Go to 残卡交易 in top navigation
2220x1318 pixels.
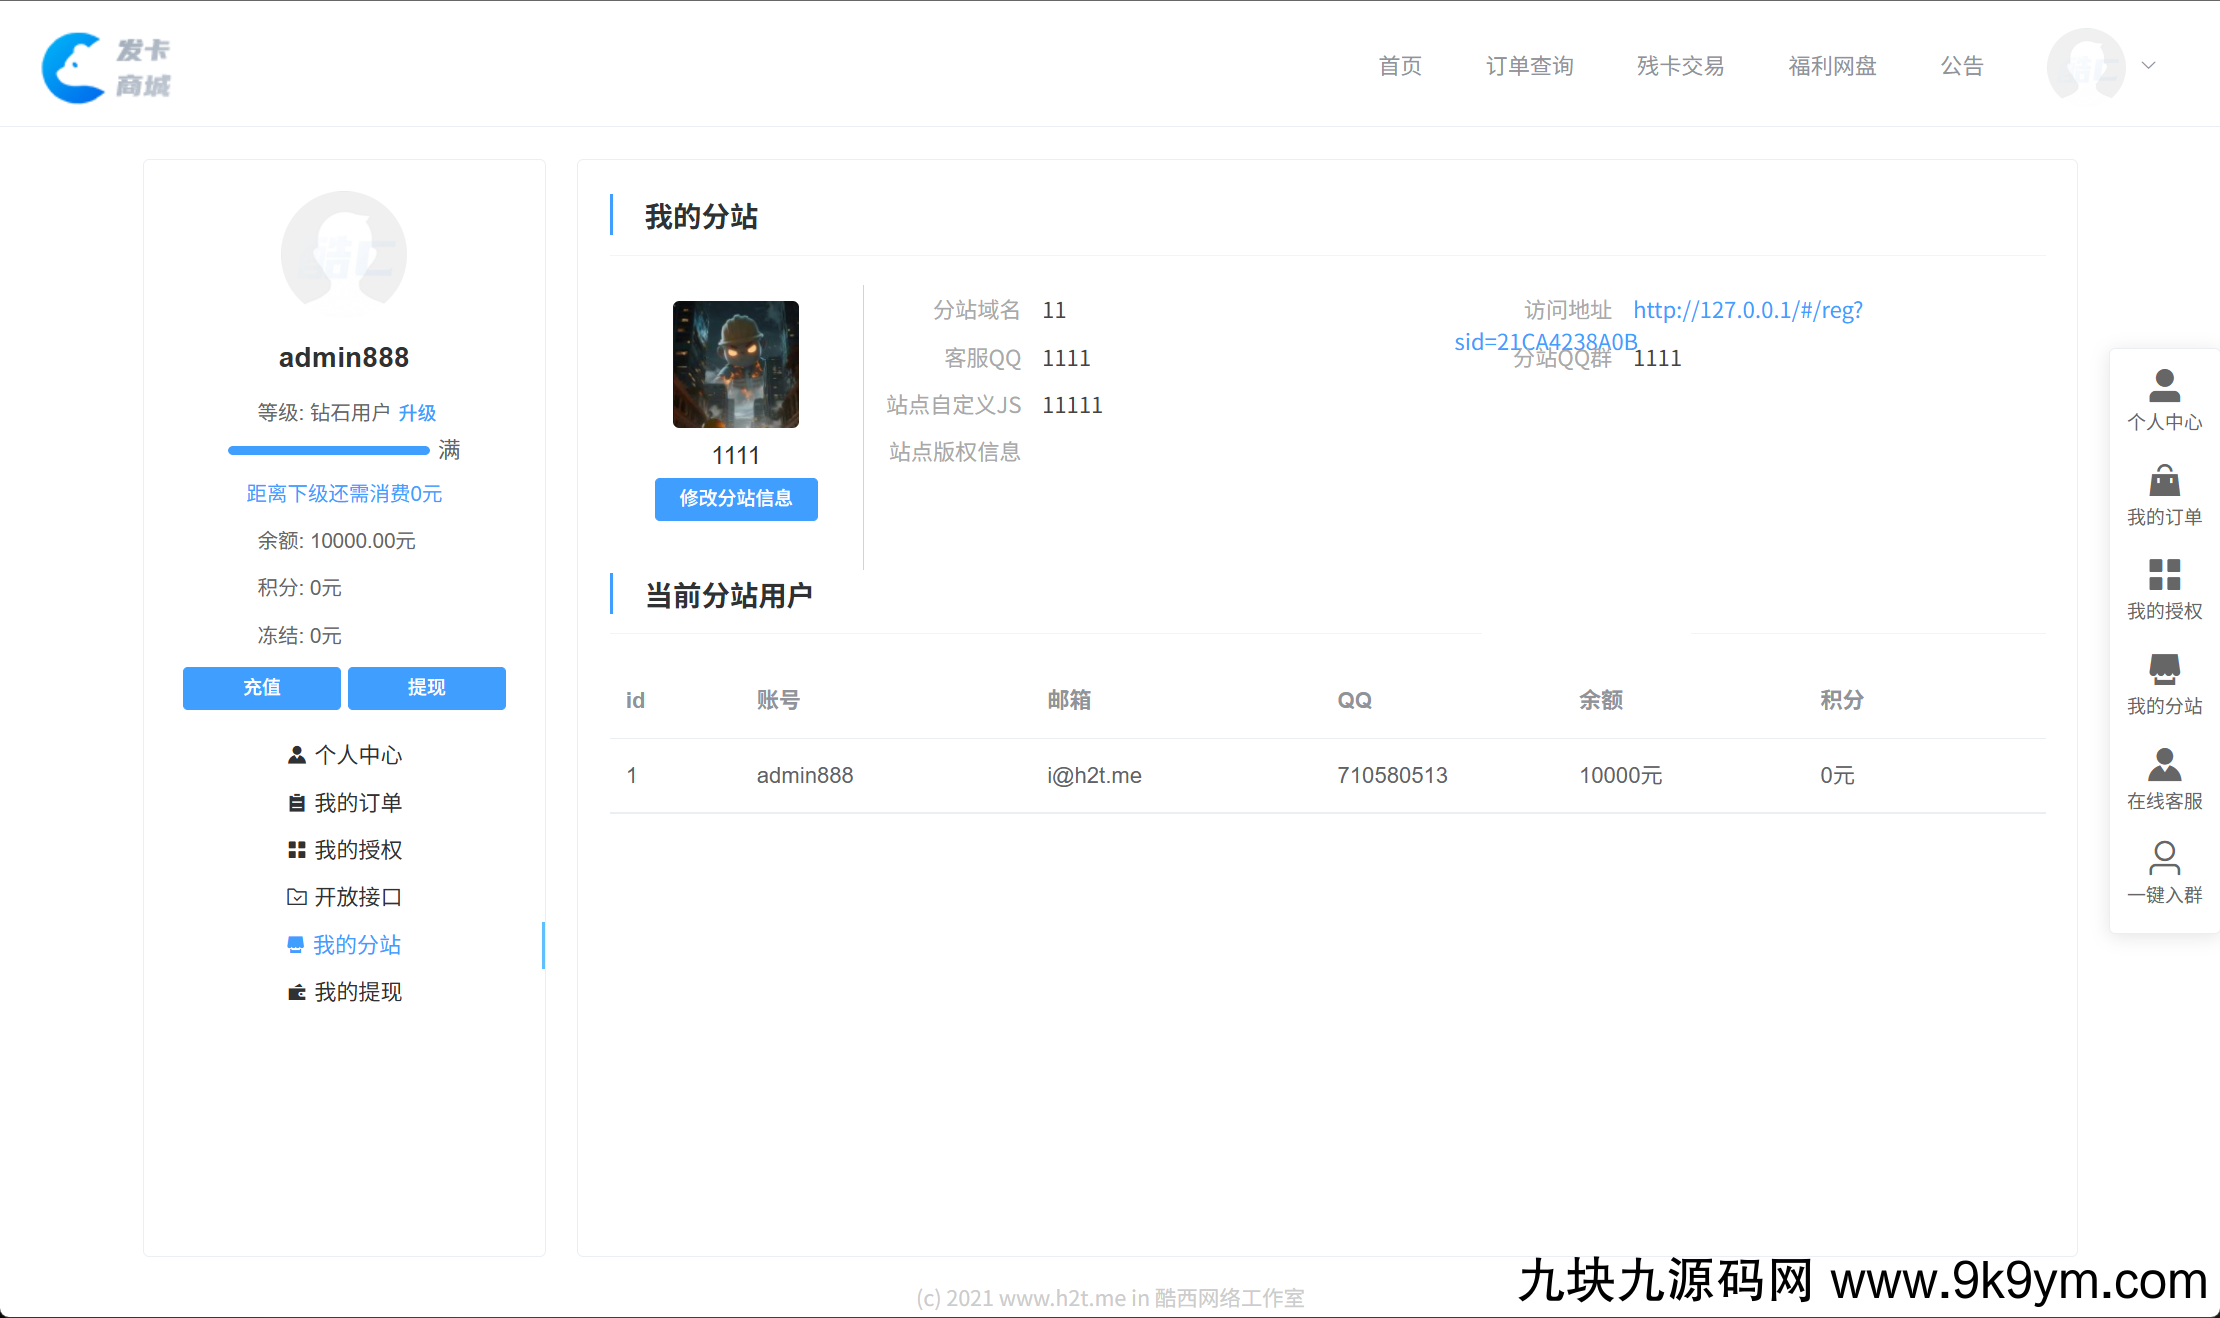pos(1680,66)
